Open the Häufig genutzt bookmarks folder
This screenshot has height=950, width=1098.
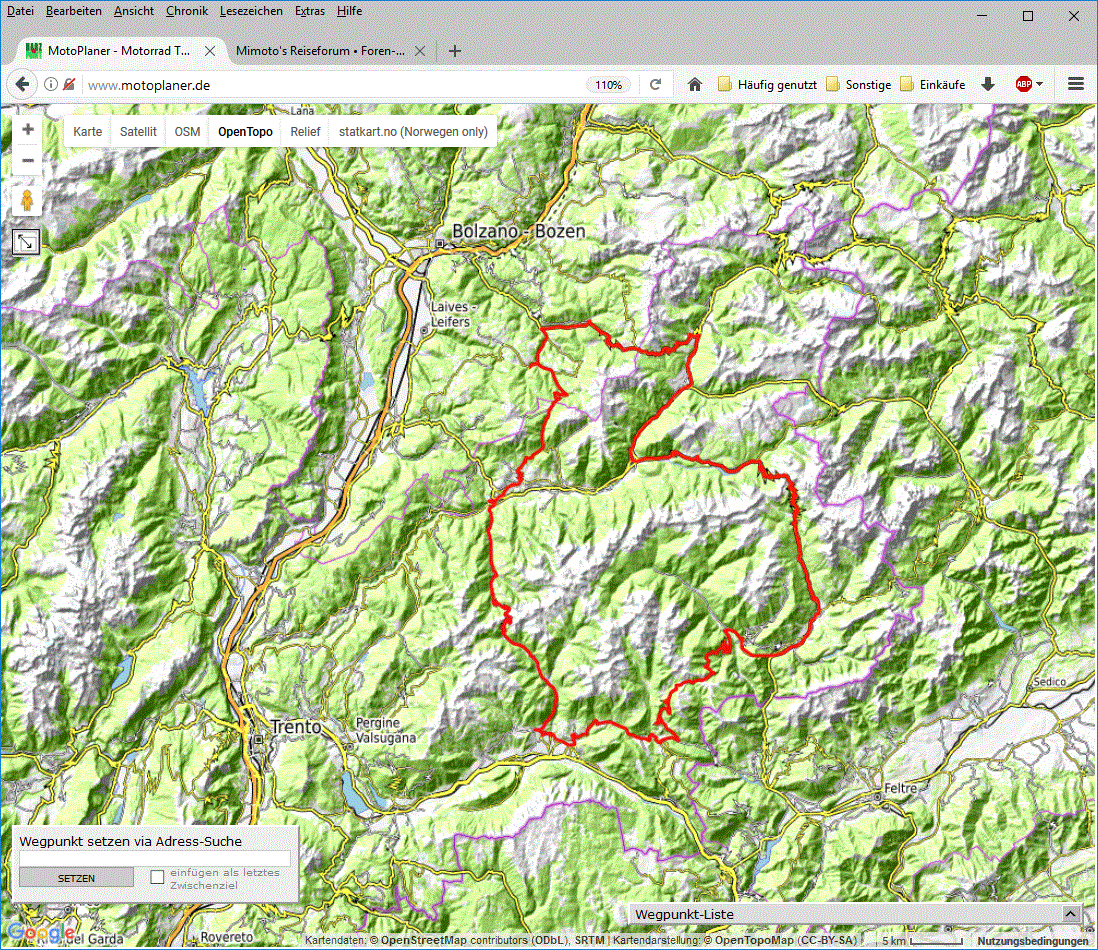pos(768,85)
